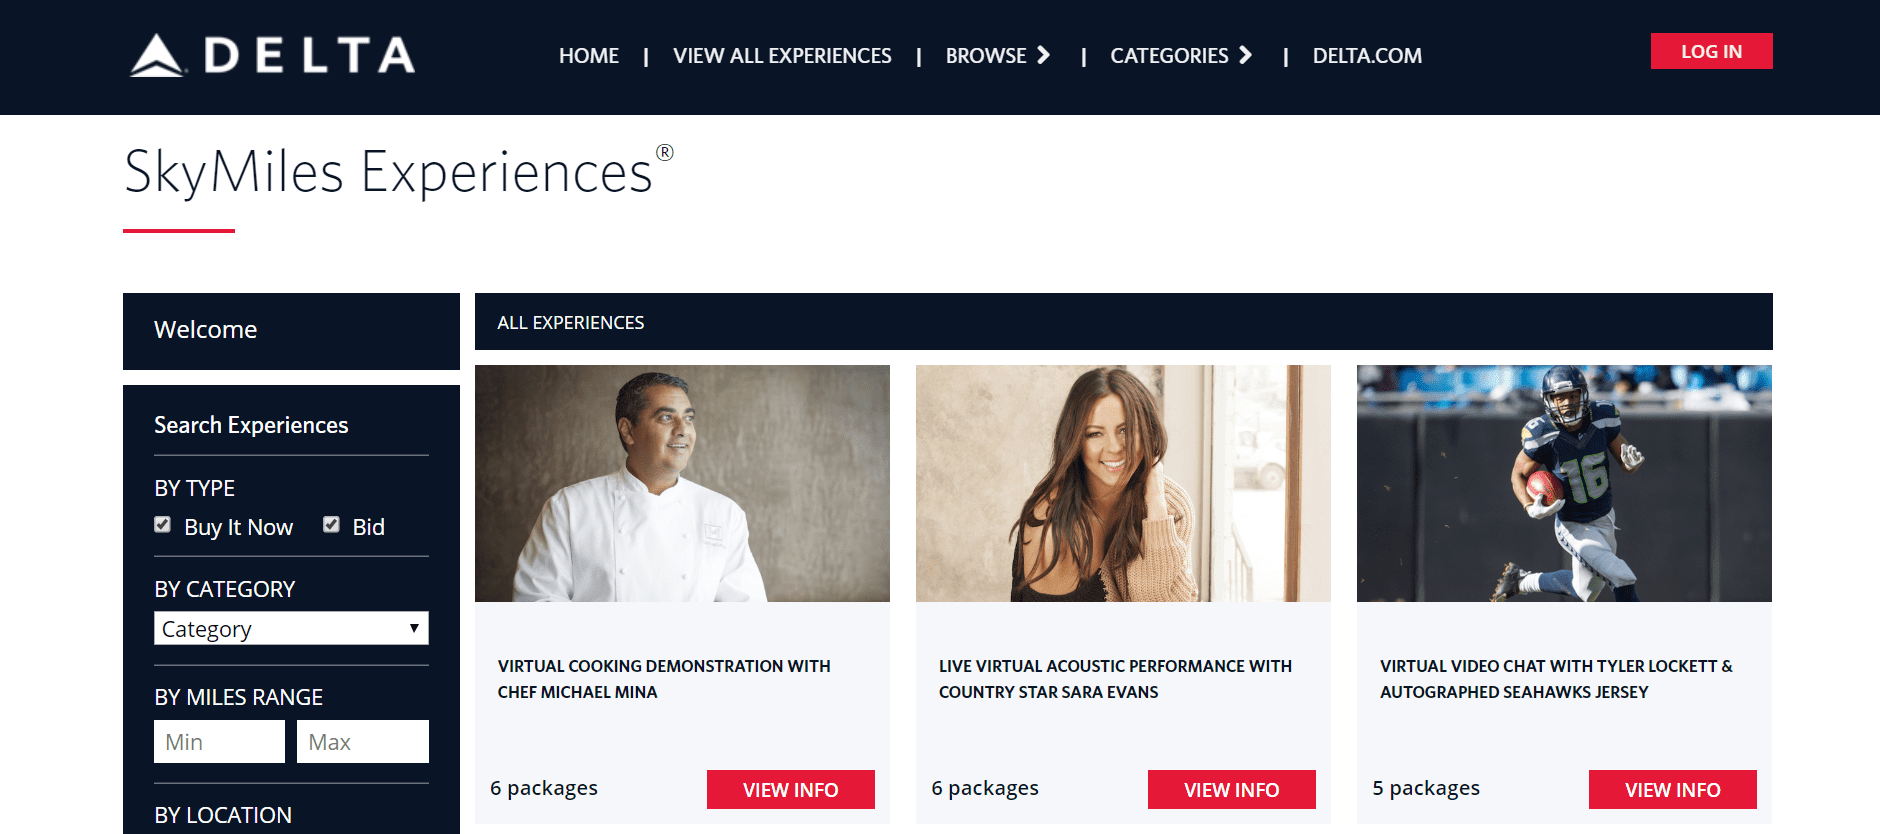Open the Chef Michael Mina photo thumbnail
The width and height of the screenshot is (1880, 834).
click(x=682, y=483)
